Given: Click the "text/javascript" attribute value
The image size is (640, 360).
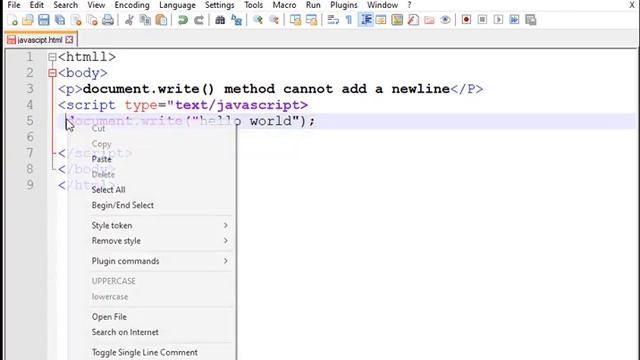Looking at the screenshot, I should click(x=237, y=105).
